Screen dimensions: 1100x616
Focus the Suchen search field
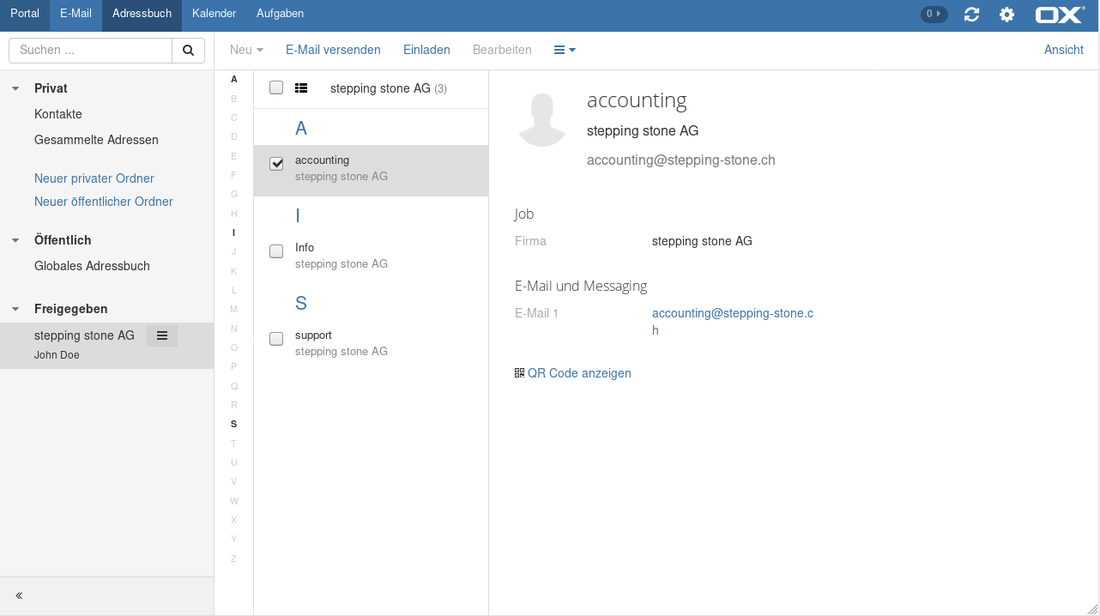pos(91,50)
